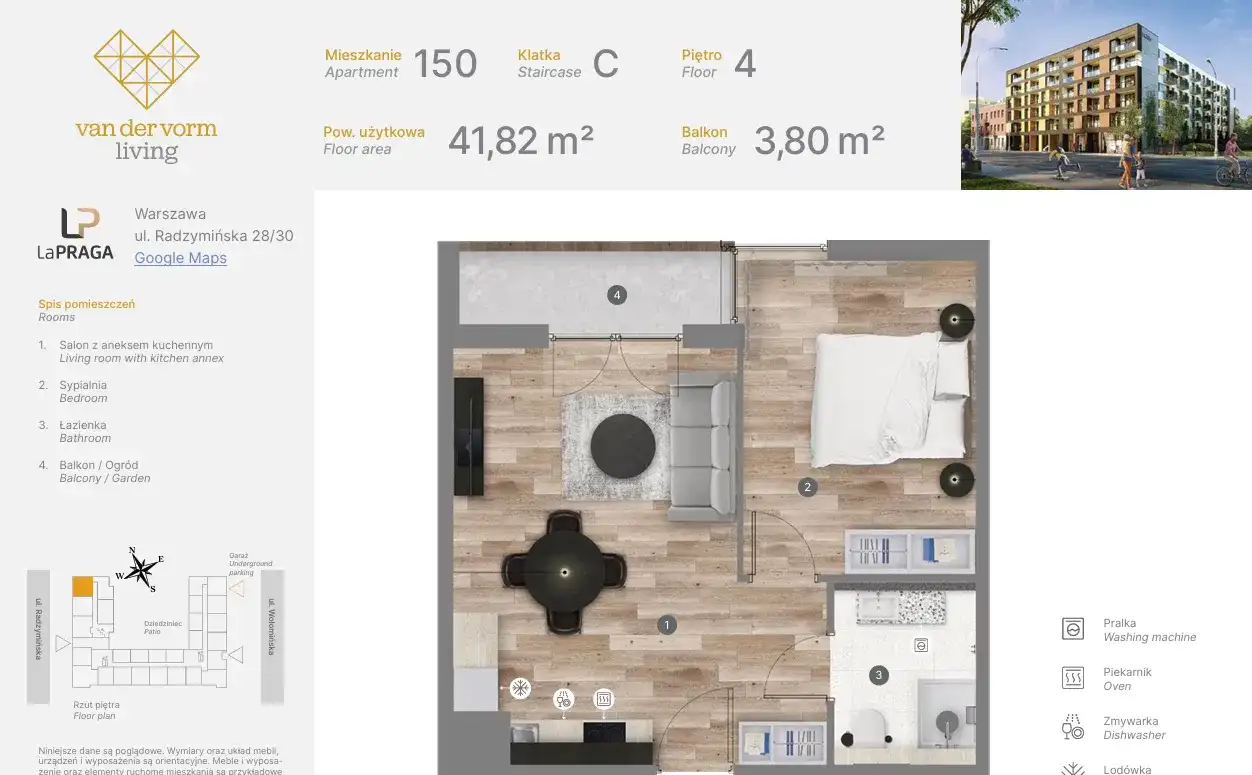The height and width of the screenshot is (775, 1252).
Task: Click the round dining table on the plan
Action: [565, 571]
